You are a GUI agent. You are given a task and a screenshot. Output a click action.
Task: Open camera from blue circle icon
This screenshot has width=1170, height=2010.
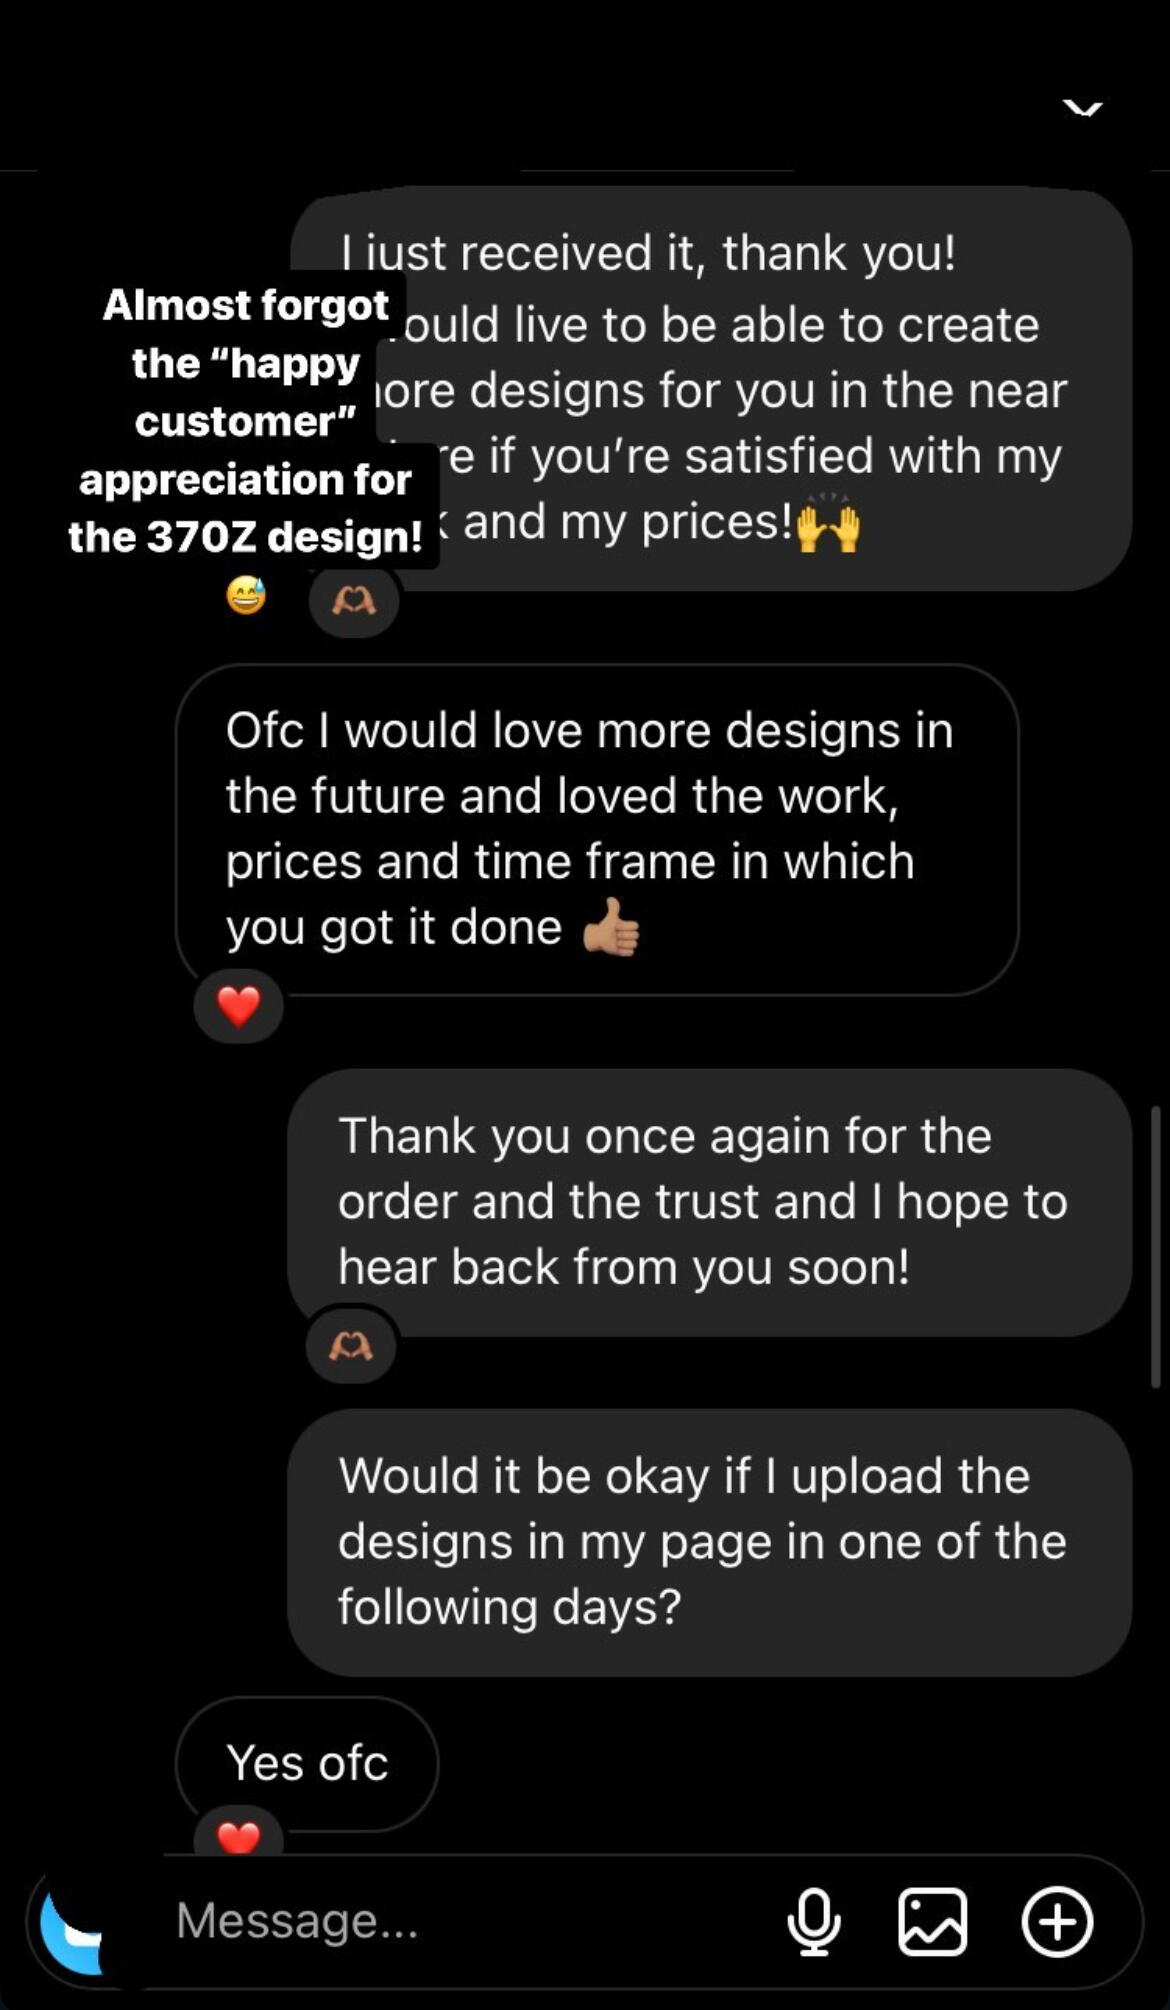point(72,1921)
